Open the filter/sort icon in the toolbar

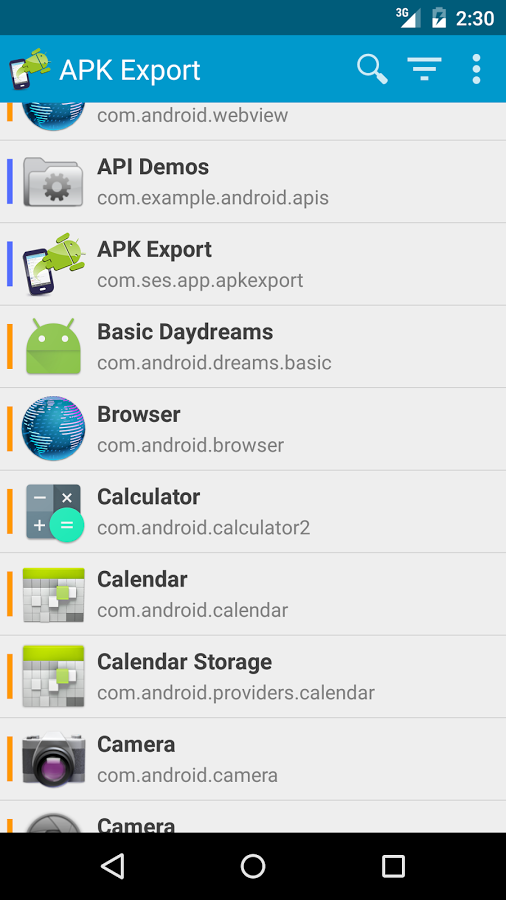point(424,69)
